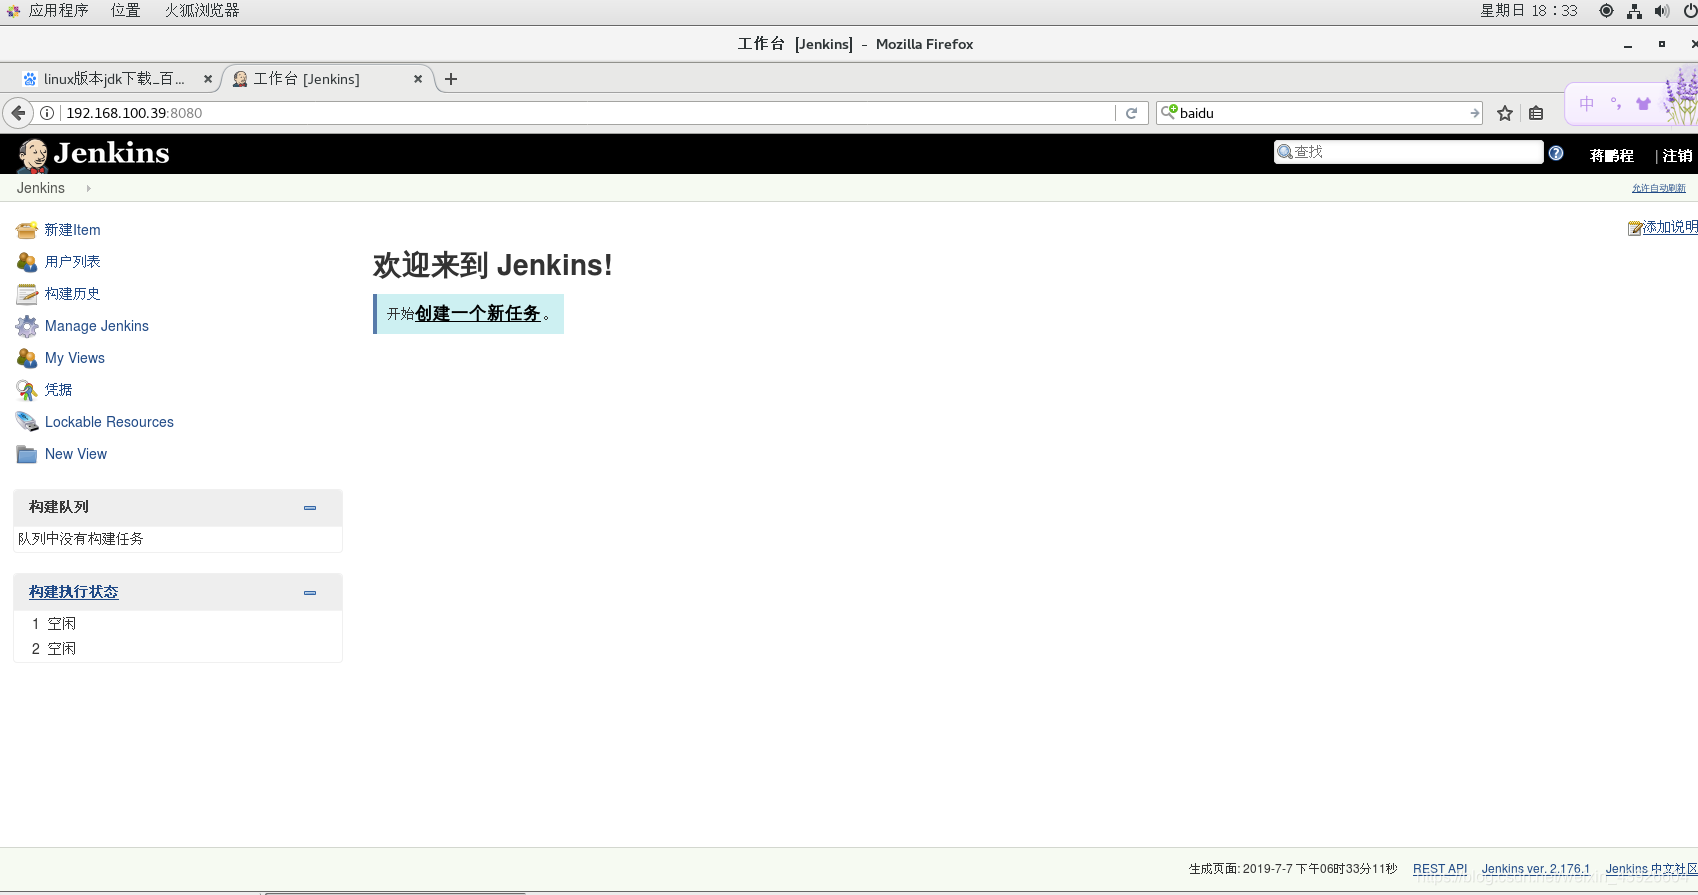Open the 位置 menu

pyautogui.click(x=125, y=11)
